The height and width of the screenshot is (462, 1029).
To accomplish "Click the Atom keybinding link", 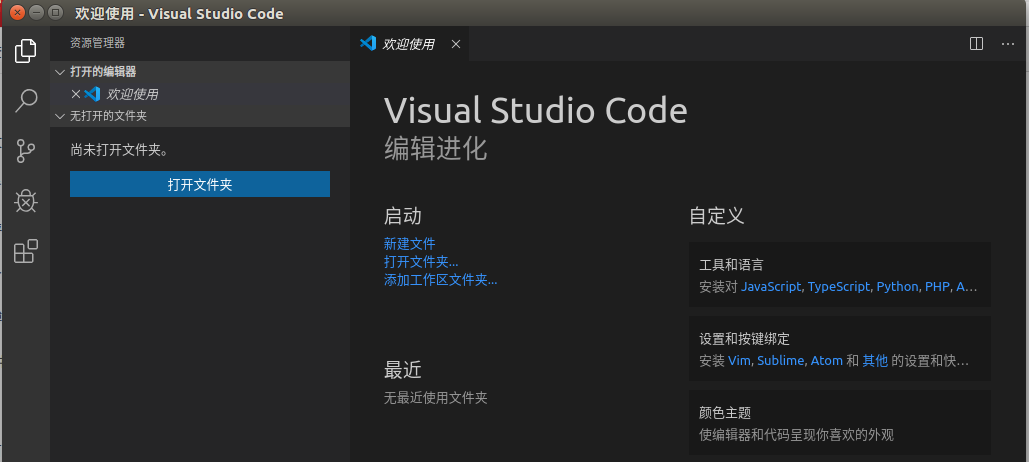I will point(826,360).
